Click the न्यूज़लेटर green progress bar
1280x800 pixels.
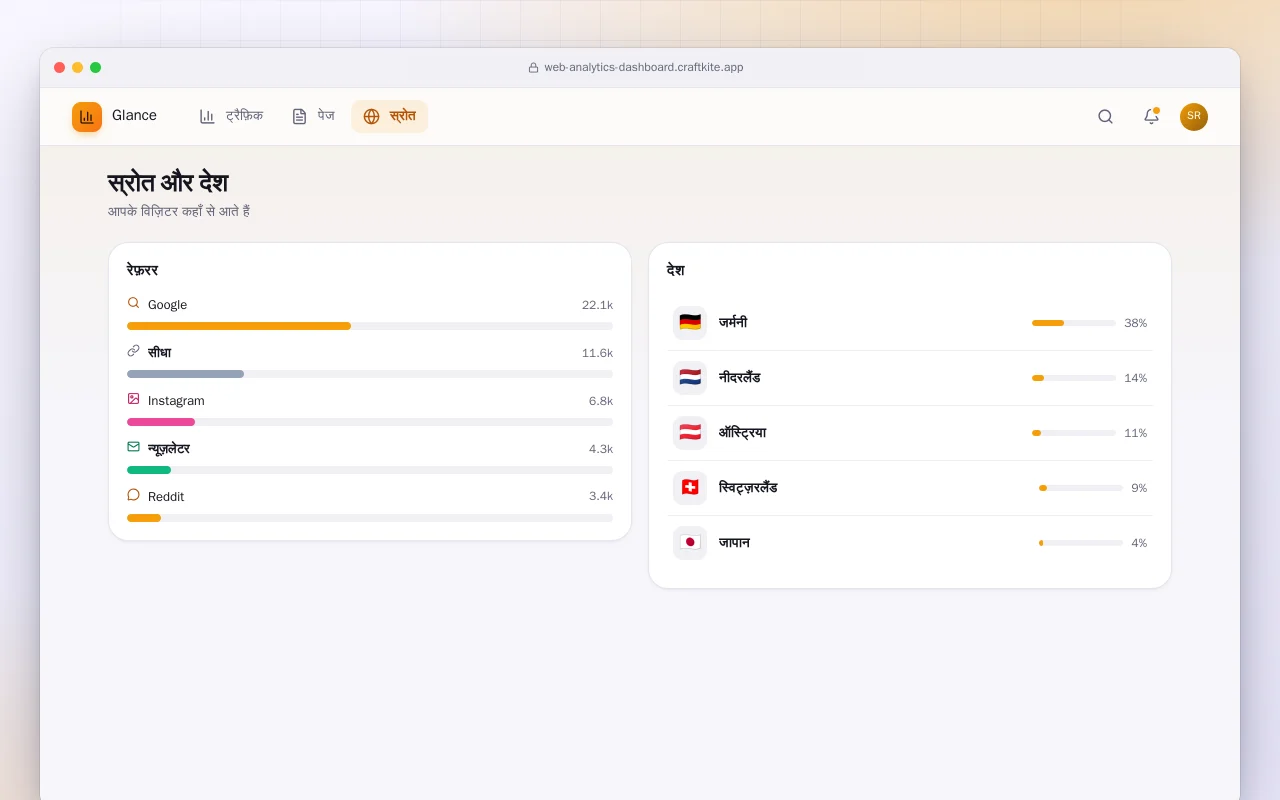tap(370, 470)
